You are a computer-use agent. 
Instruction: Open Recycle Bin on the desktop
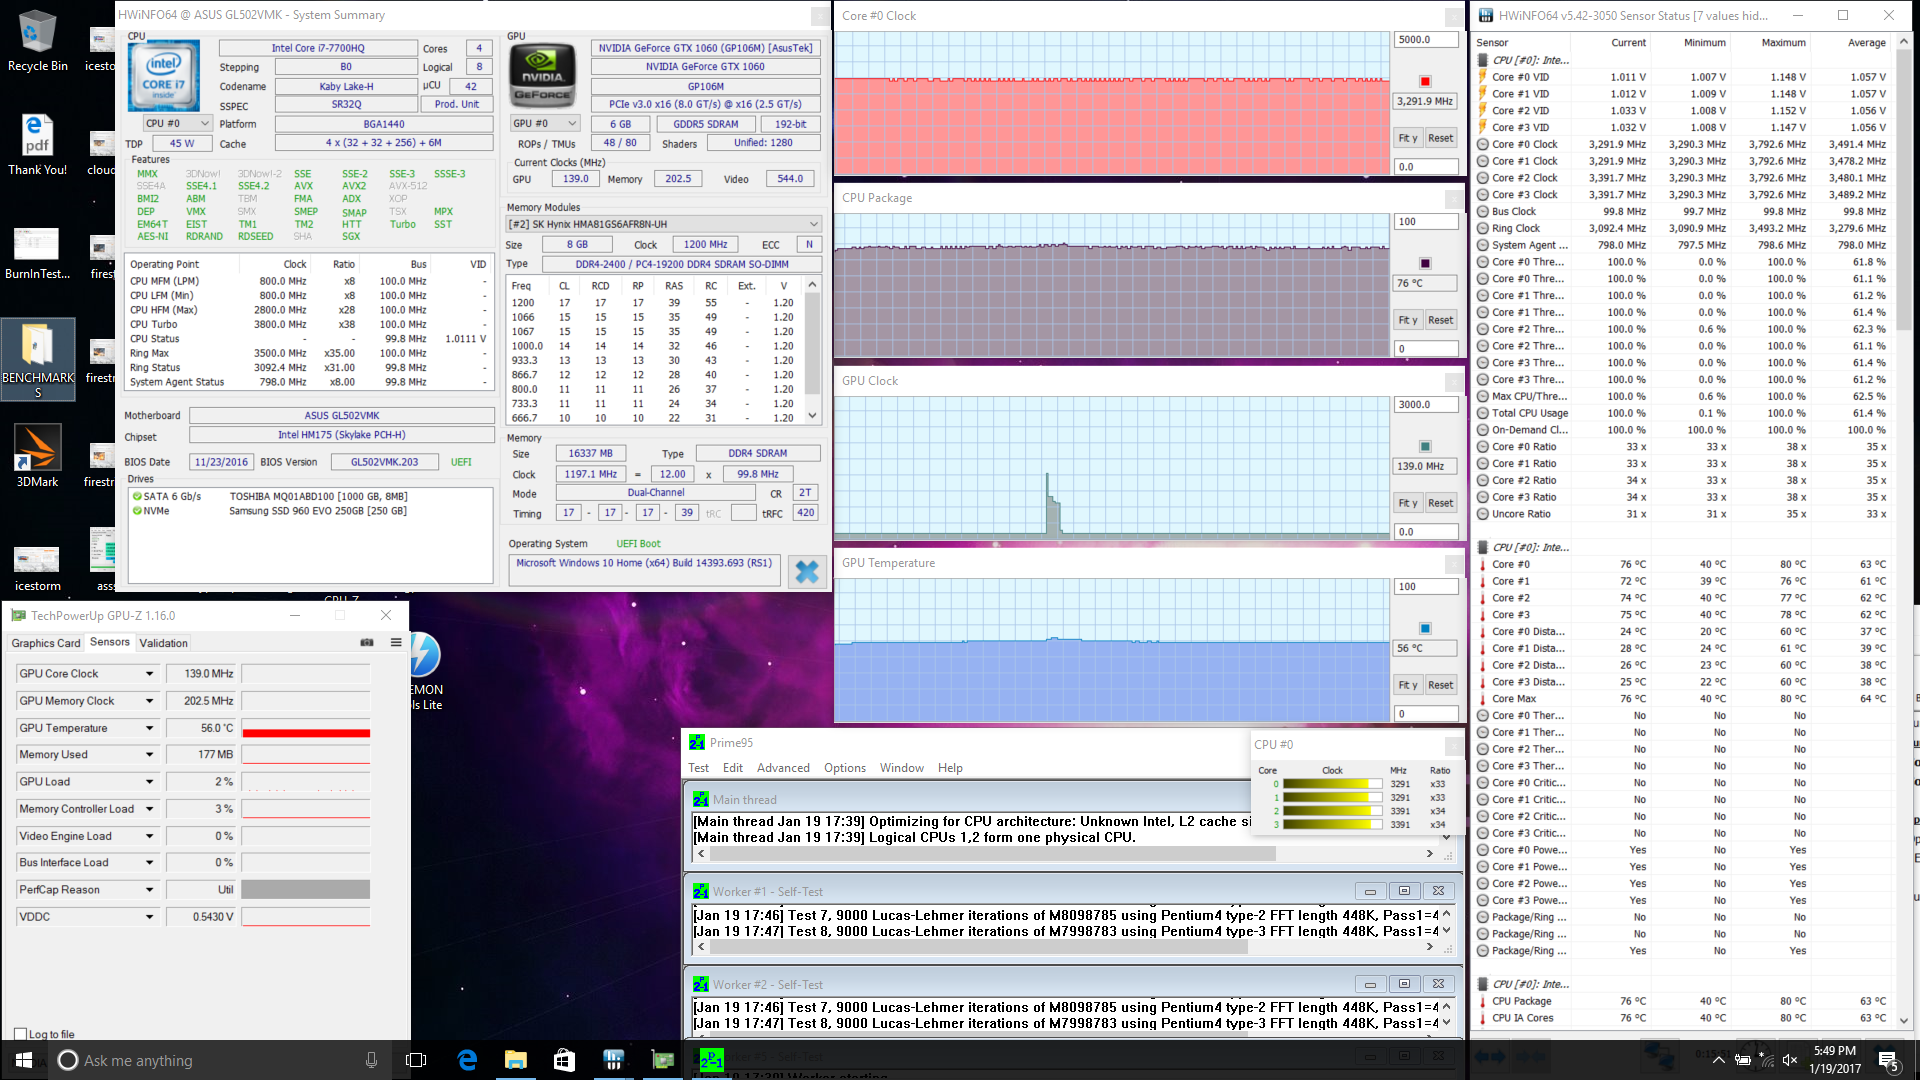pyautogui.click(x=37, y=41)
